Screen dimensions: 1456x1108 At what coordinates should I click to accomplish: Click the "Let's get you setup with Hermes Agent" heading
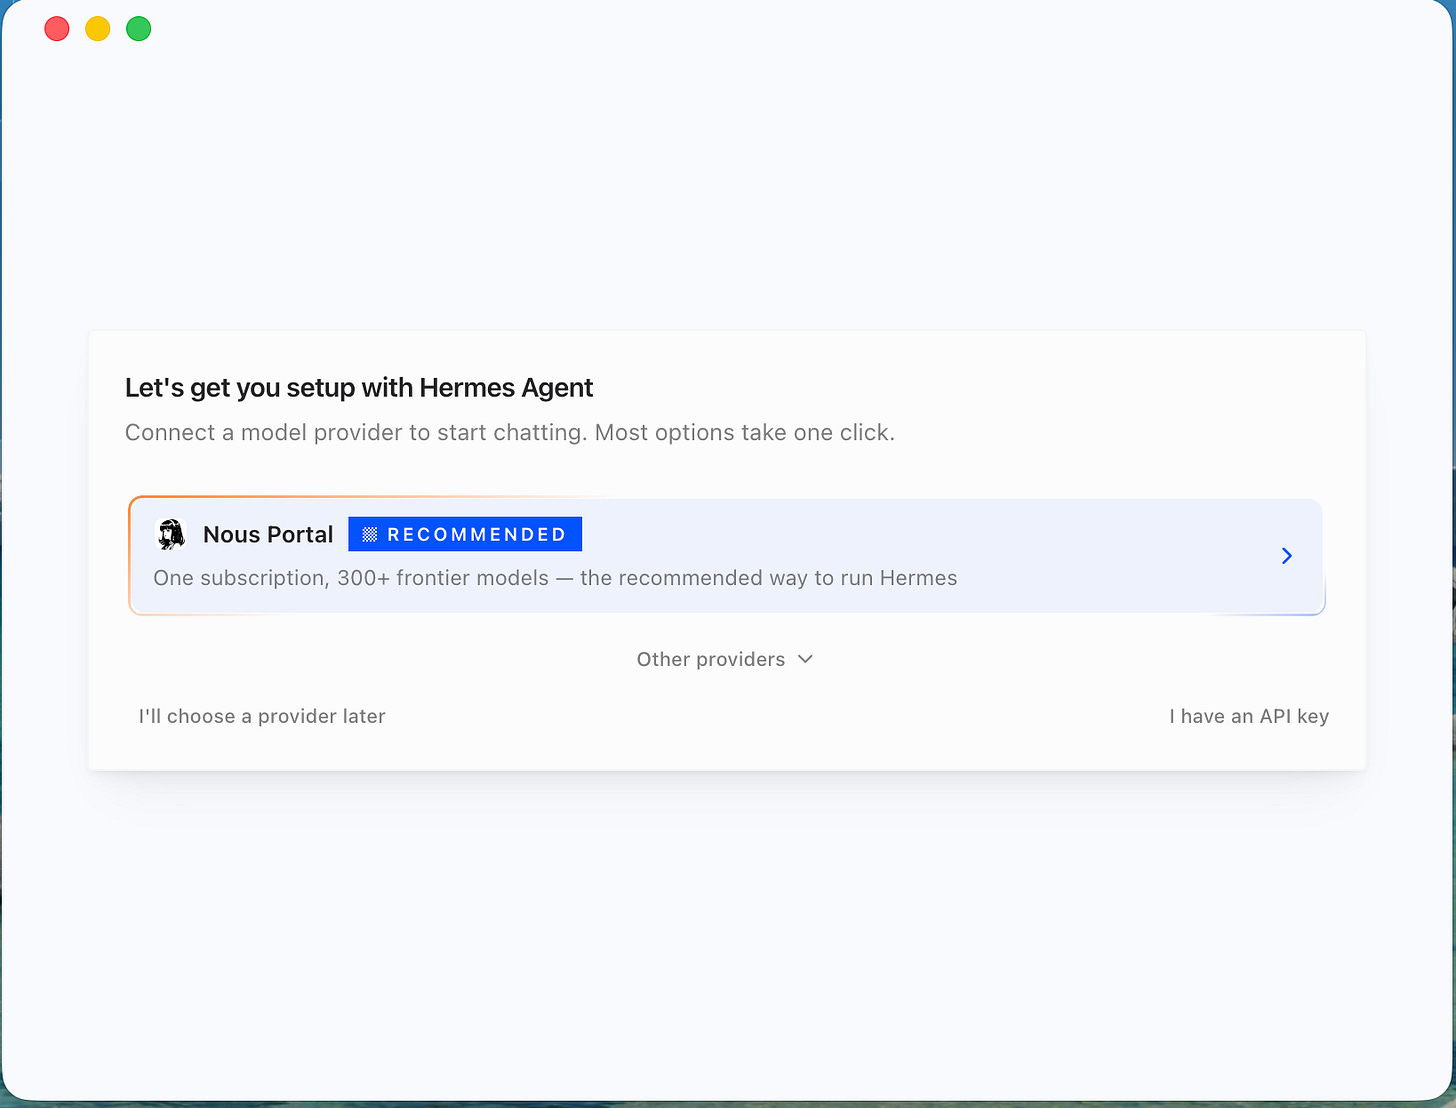(x=359, y=388)
